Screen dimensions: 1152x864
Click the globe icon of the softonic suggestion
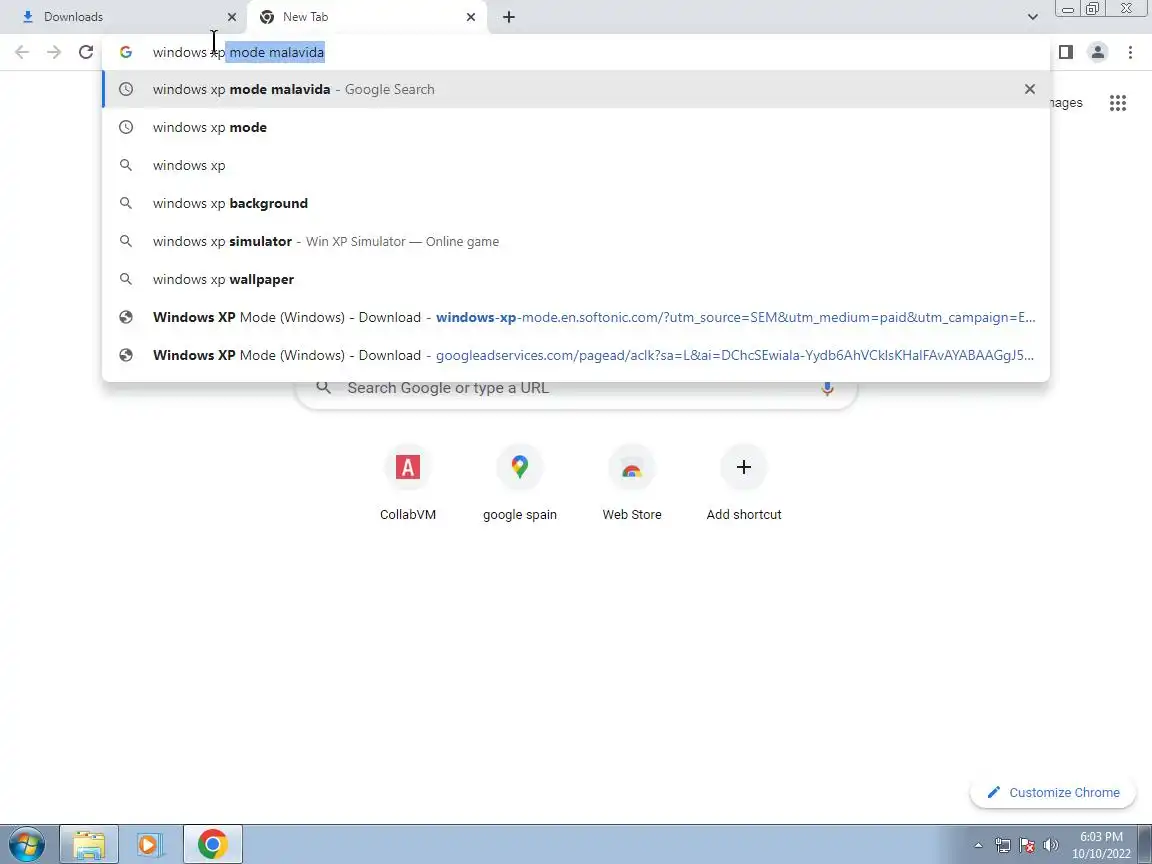(x=126, y=317)
